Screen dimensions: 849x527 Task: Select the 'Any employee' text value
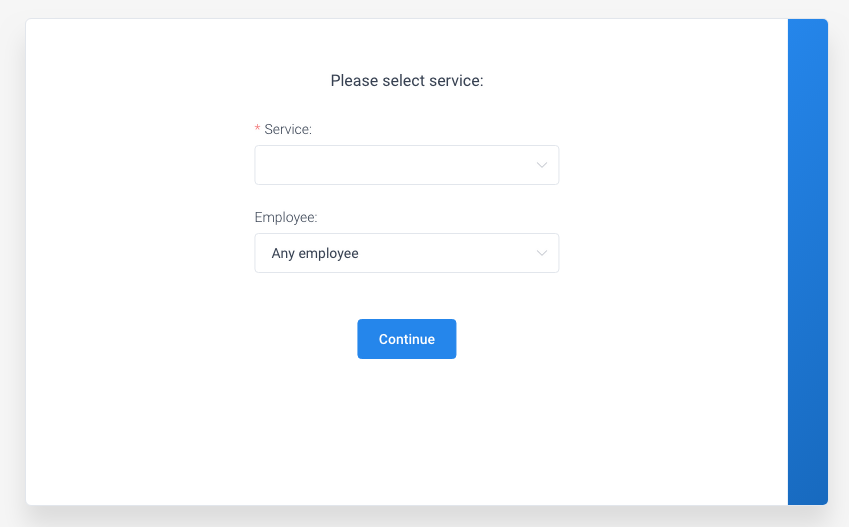coord(315,253)
